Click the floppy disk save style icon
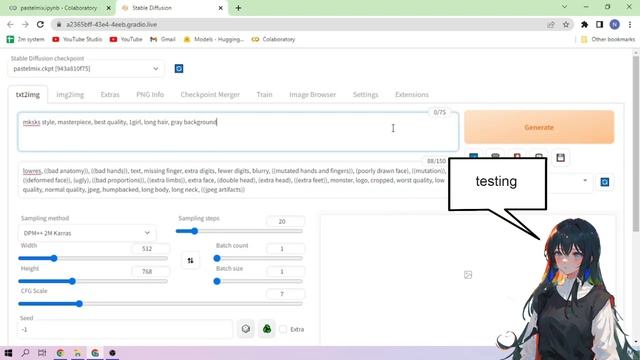This screenshot has width=640, height=360. (560, 158)
